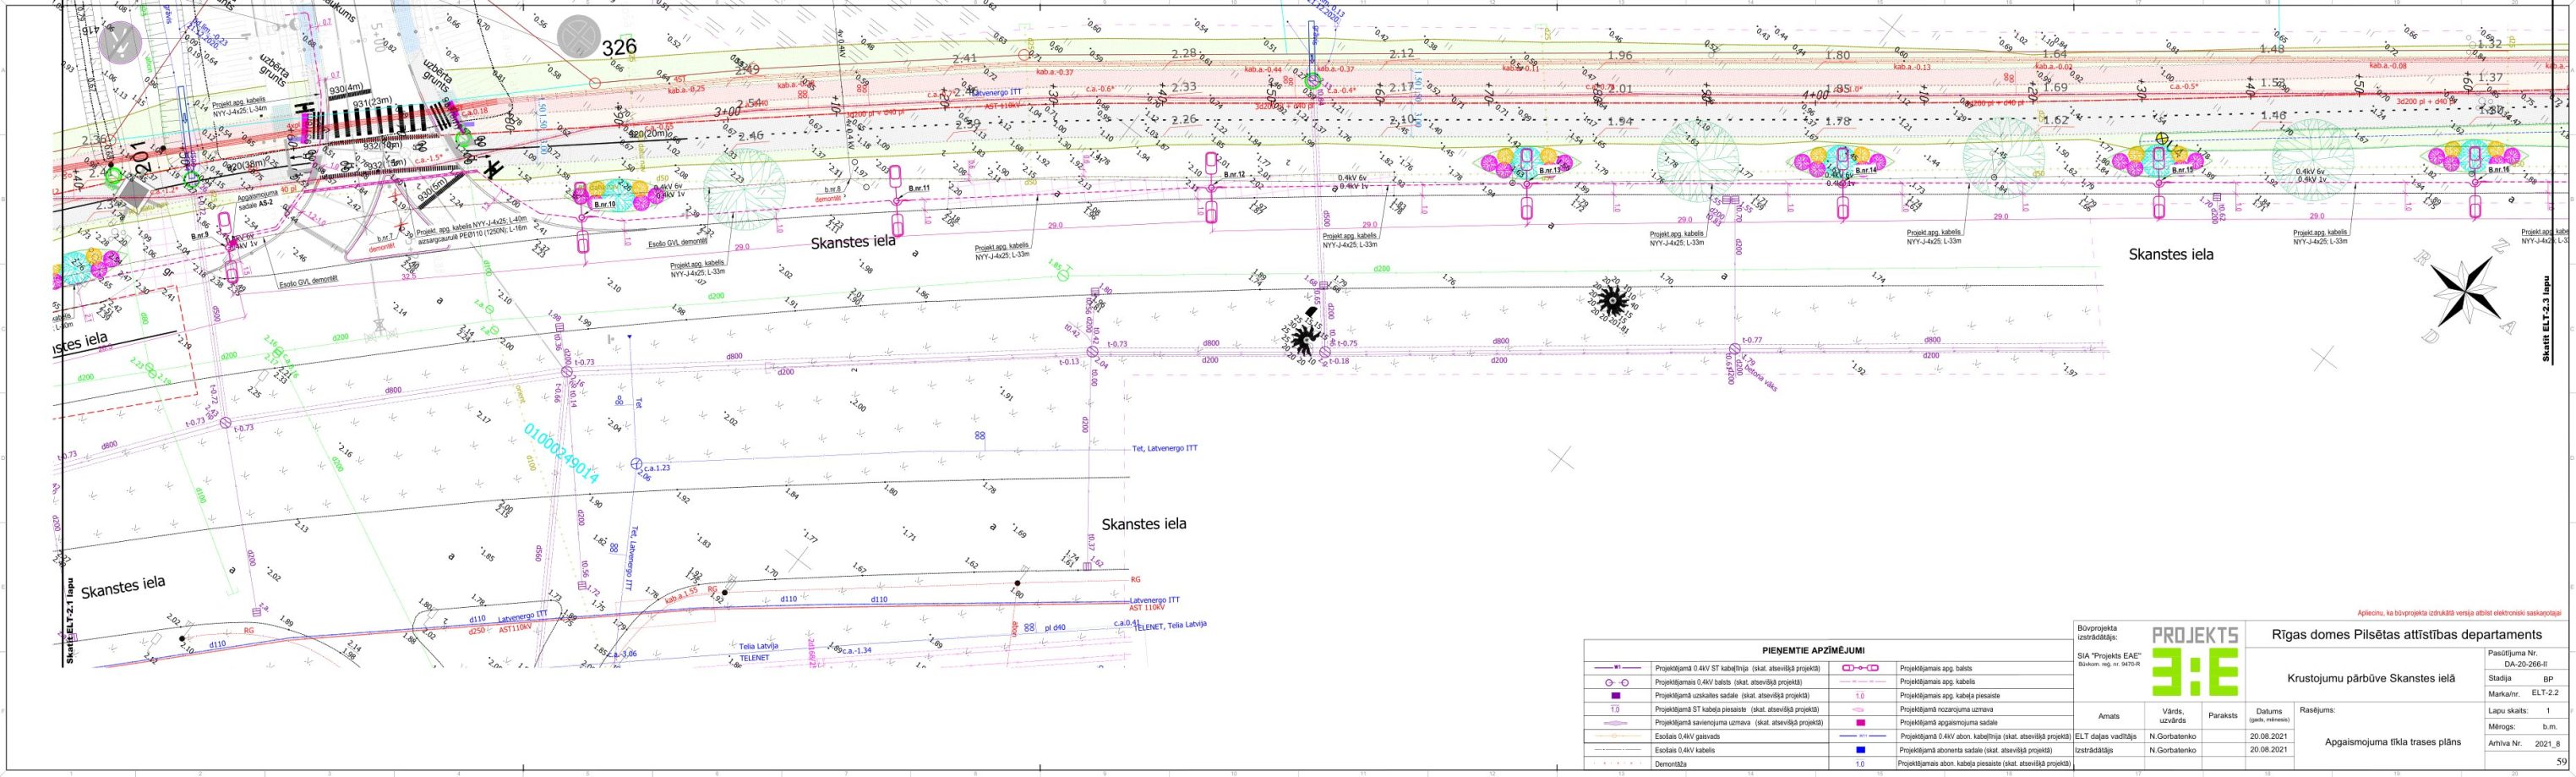Select the colorful shrub cluster at B.nr.14

click(x=1840, y=162)
